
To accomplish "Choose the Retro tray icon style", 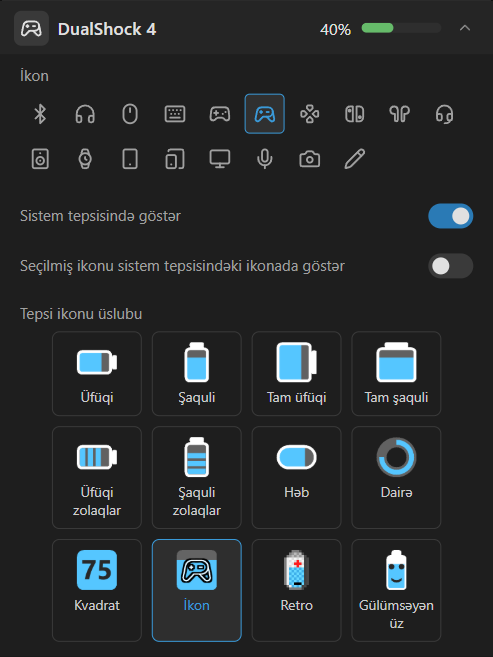I will click(297, 590).
